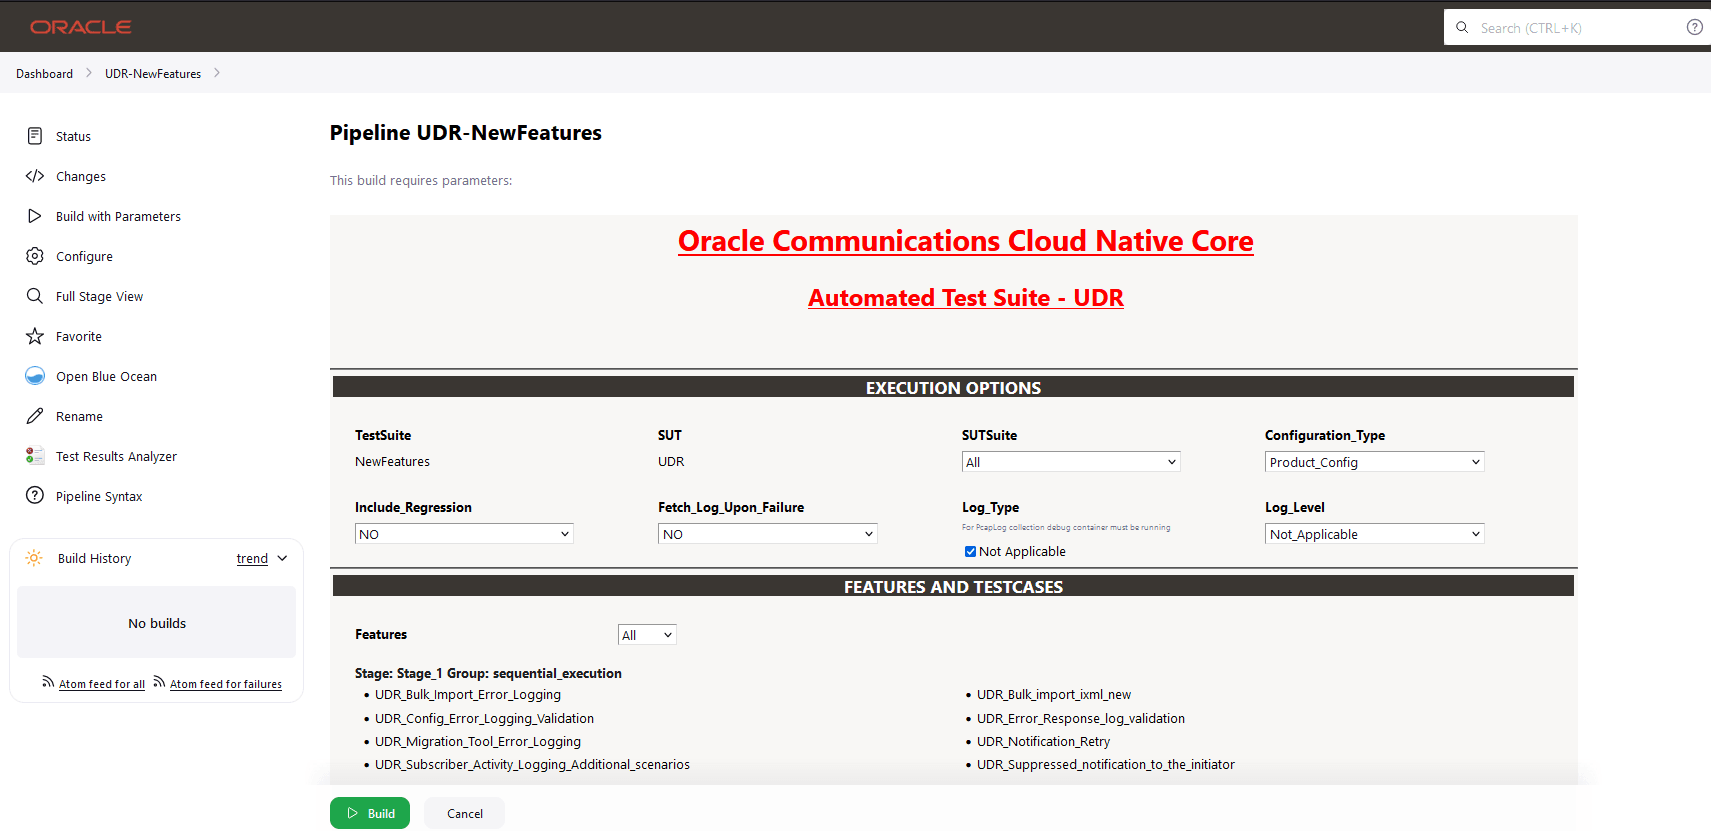Click the Pipeline Syntax help icon
This screenshot has width=1711, height=831.
[x=35, y=496]
